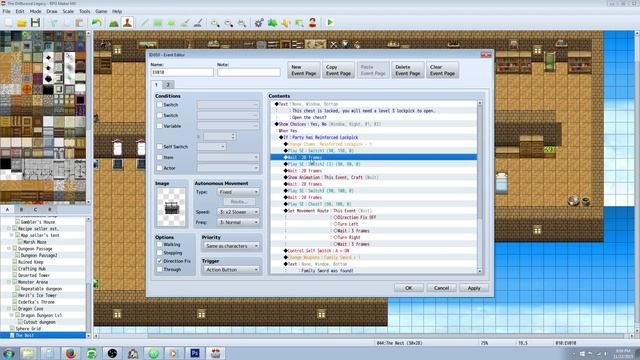640x360 pixels.
Task: Click the Open Project folder icon
Action: tap(22, 23)
